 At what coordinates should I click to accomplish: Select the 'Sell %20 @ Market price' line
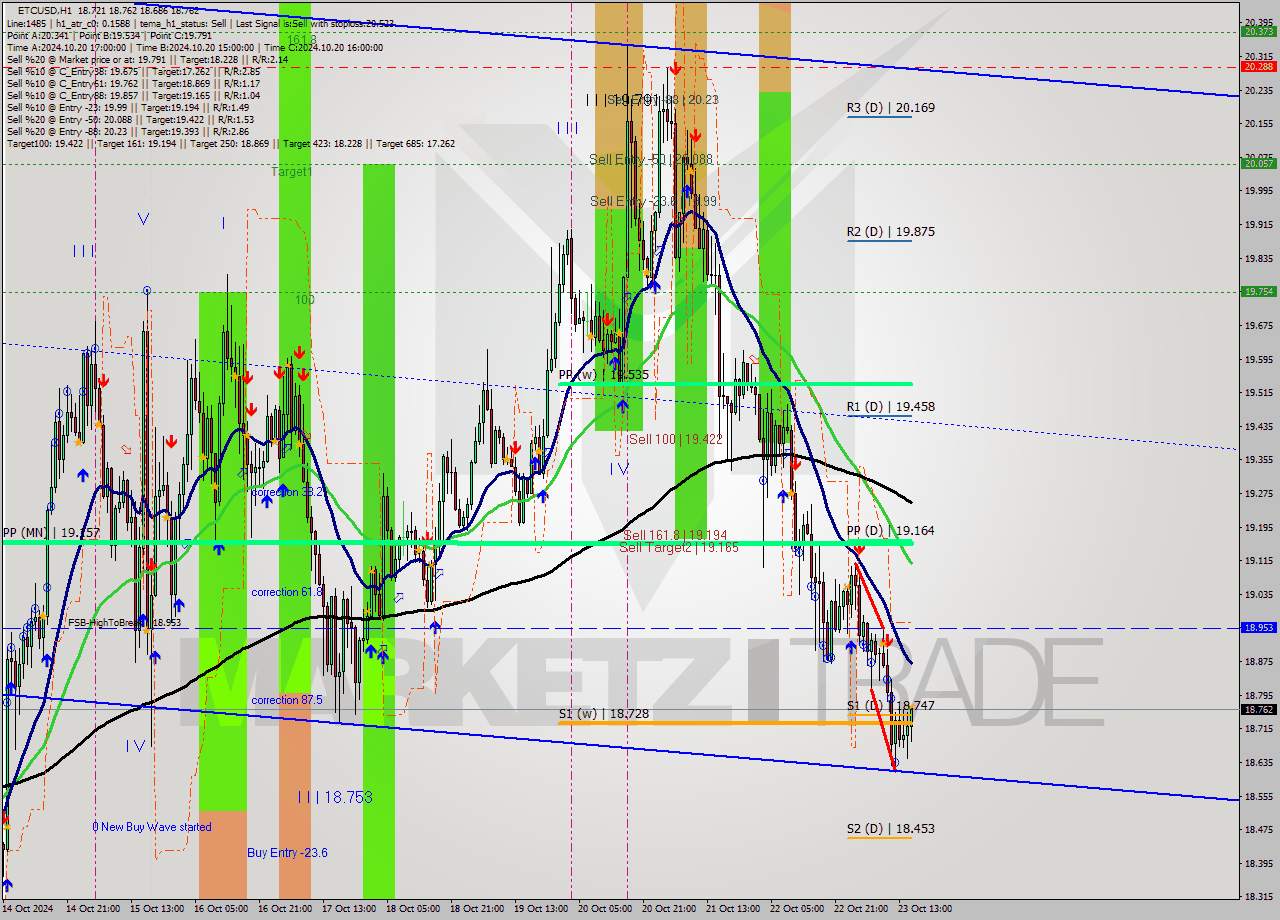click(x=147, y=59)
